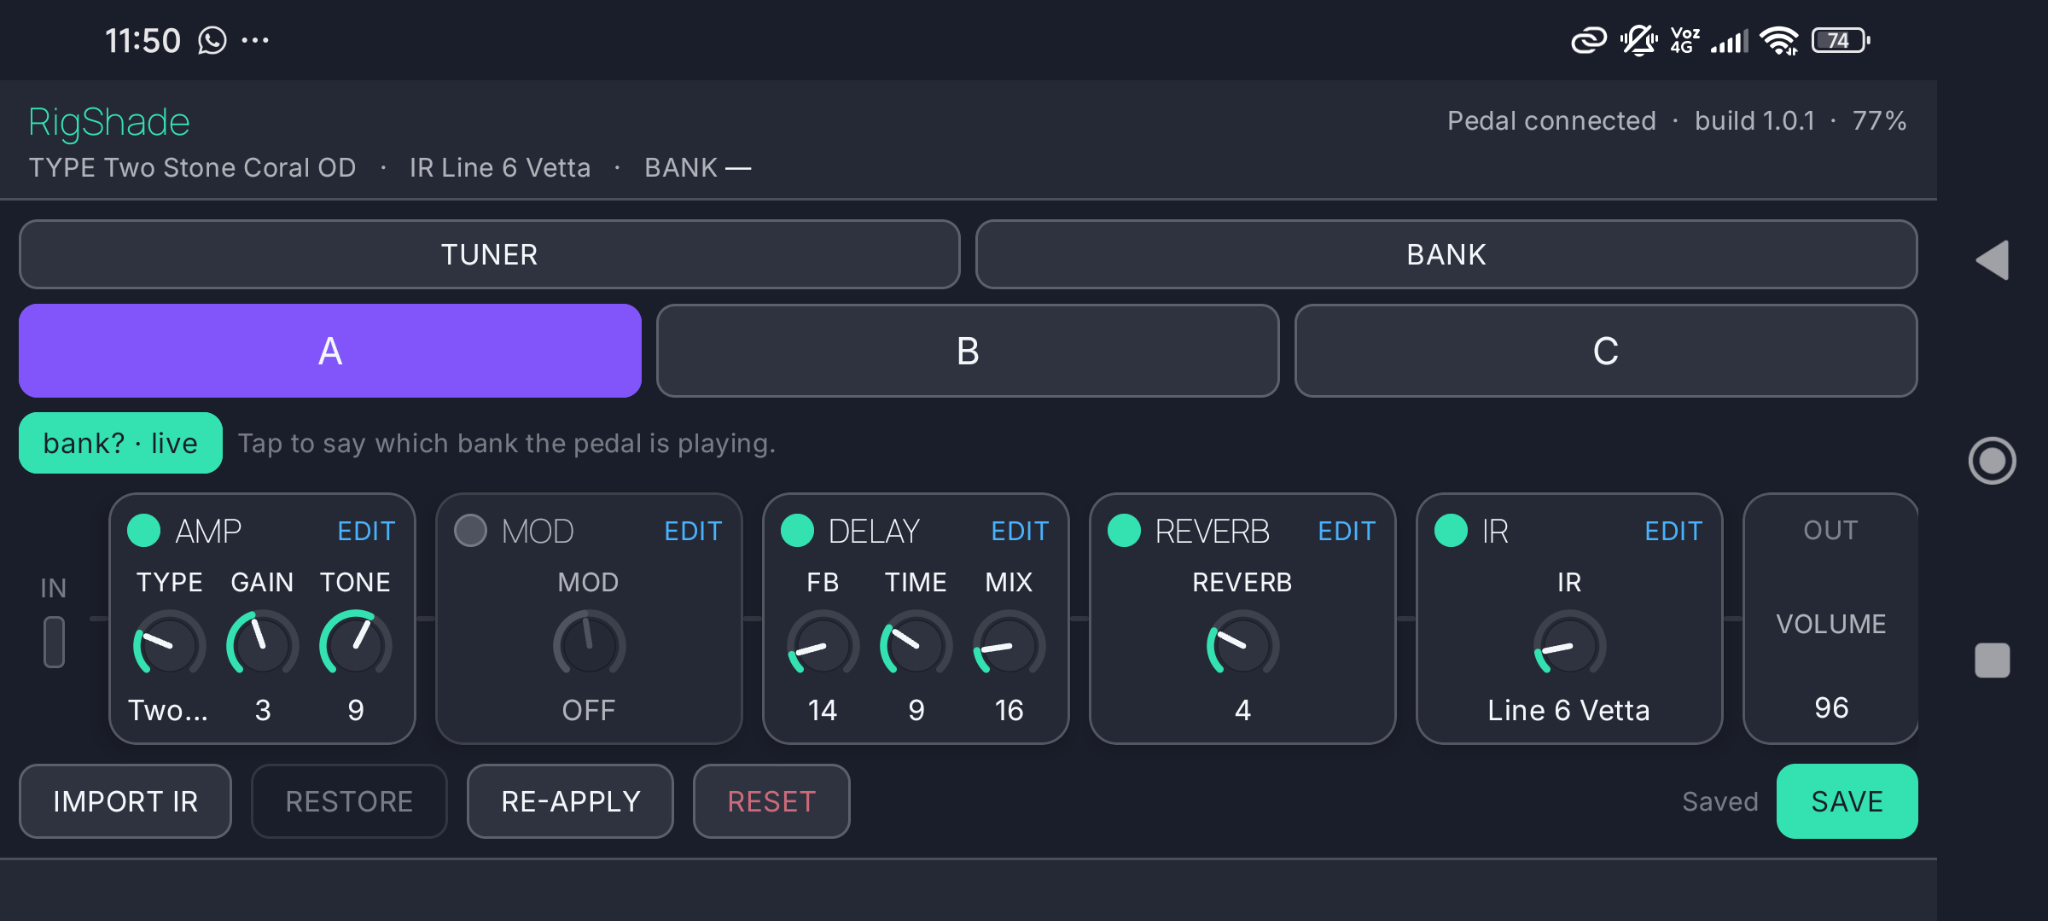This screenshot has height=921, width=2048.
Task: Click the IMPORT IR button
Action: 125,801
